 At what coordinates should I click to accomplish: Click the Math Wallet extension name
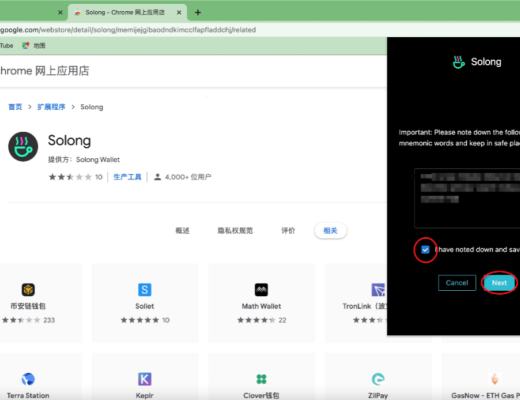tap(261, 306)
